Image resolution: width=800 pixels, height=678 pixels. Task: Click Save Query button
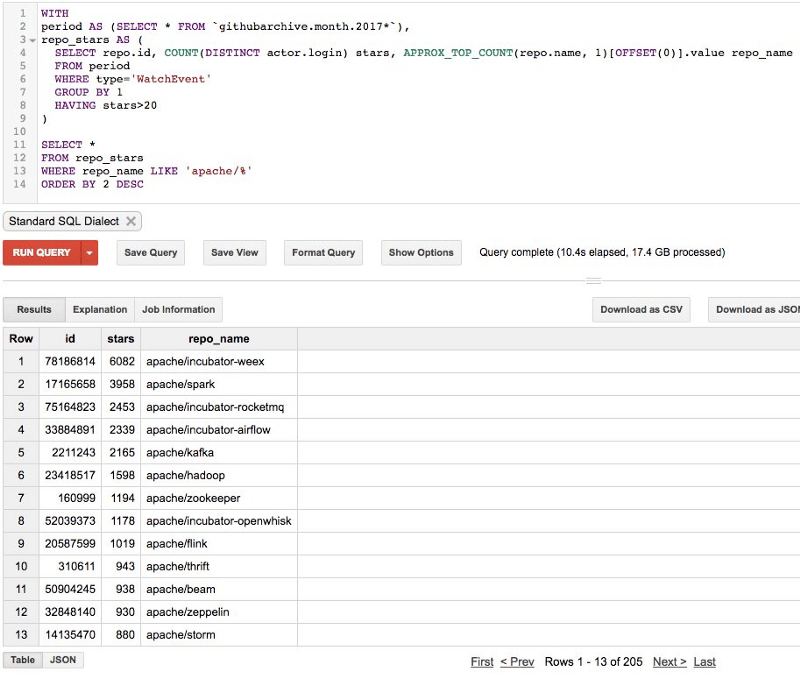pyautogui.click(x=150, y=253)
